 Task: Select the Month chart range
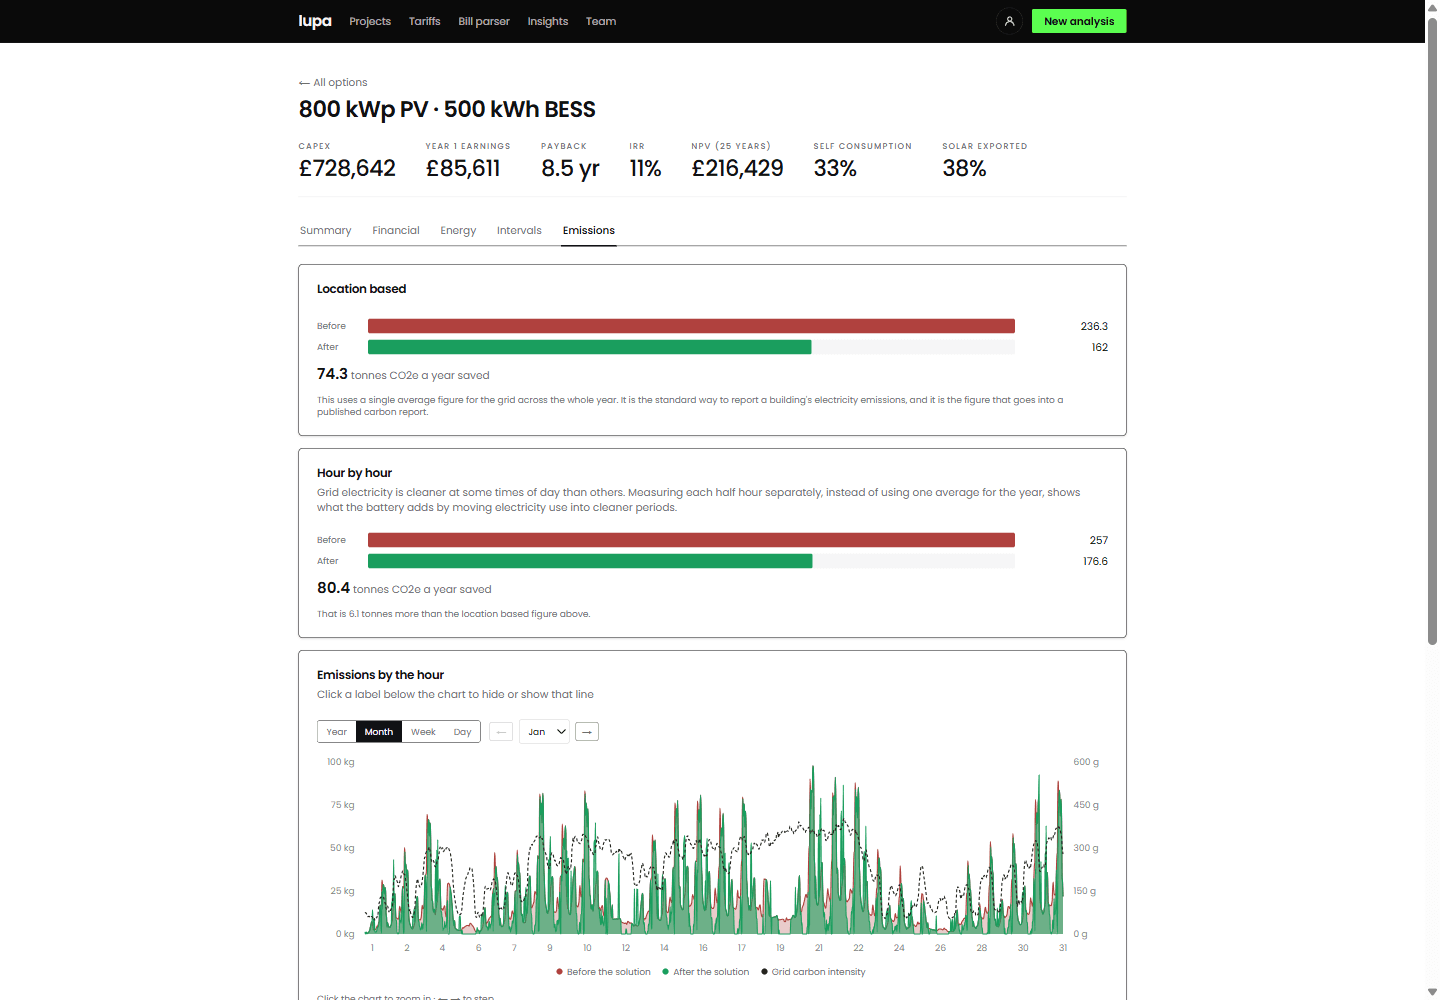click(379, 732)
